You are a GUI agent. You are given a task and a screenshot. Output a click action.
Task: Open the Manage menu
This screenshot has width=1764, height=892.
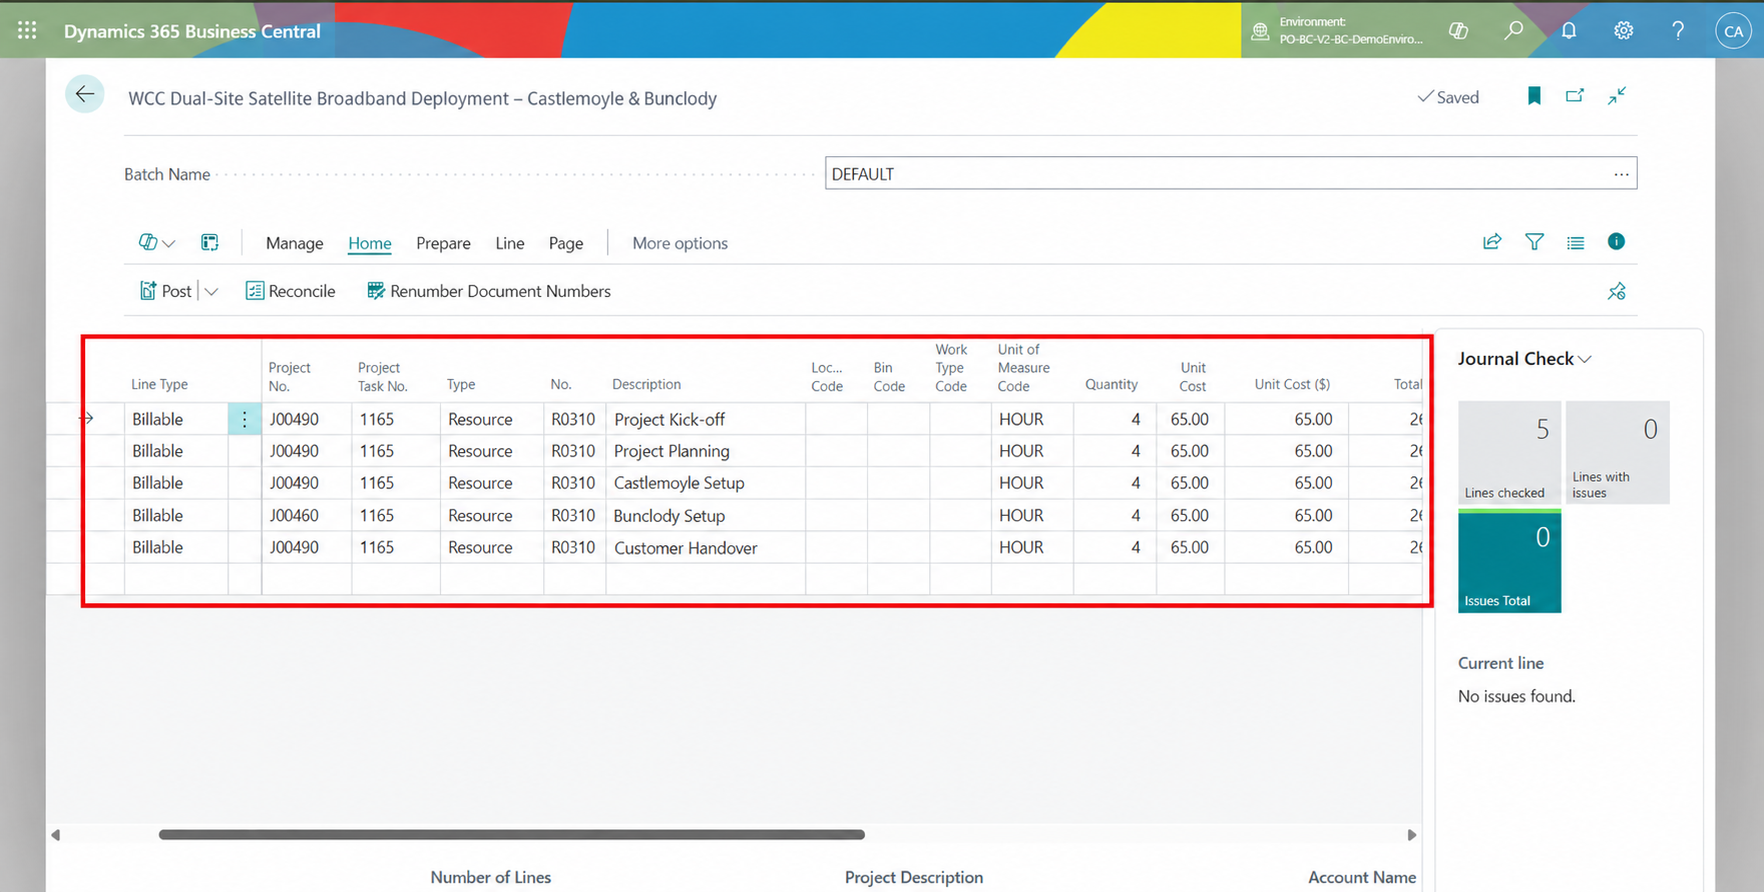pyautogui.click(x=294, y=243)
